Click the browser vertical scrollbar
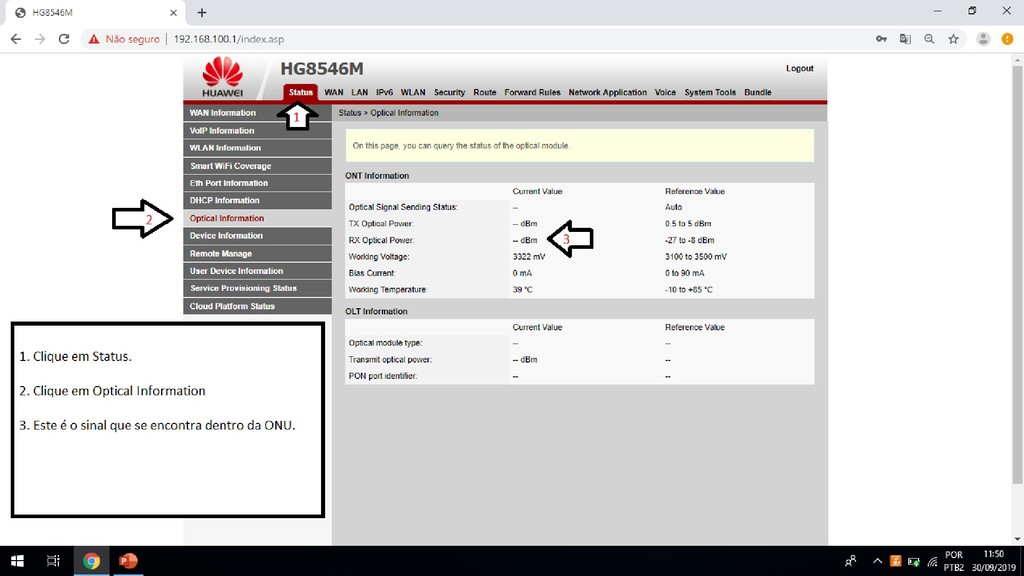Image resolution: width=1024 pixels, height=576 pixels. pos(1017,274)
